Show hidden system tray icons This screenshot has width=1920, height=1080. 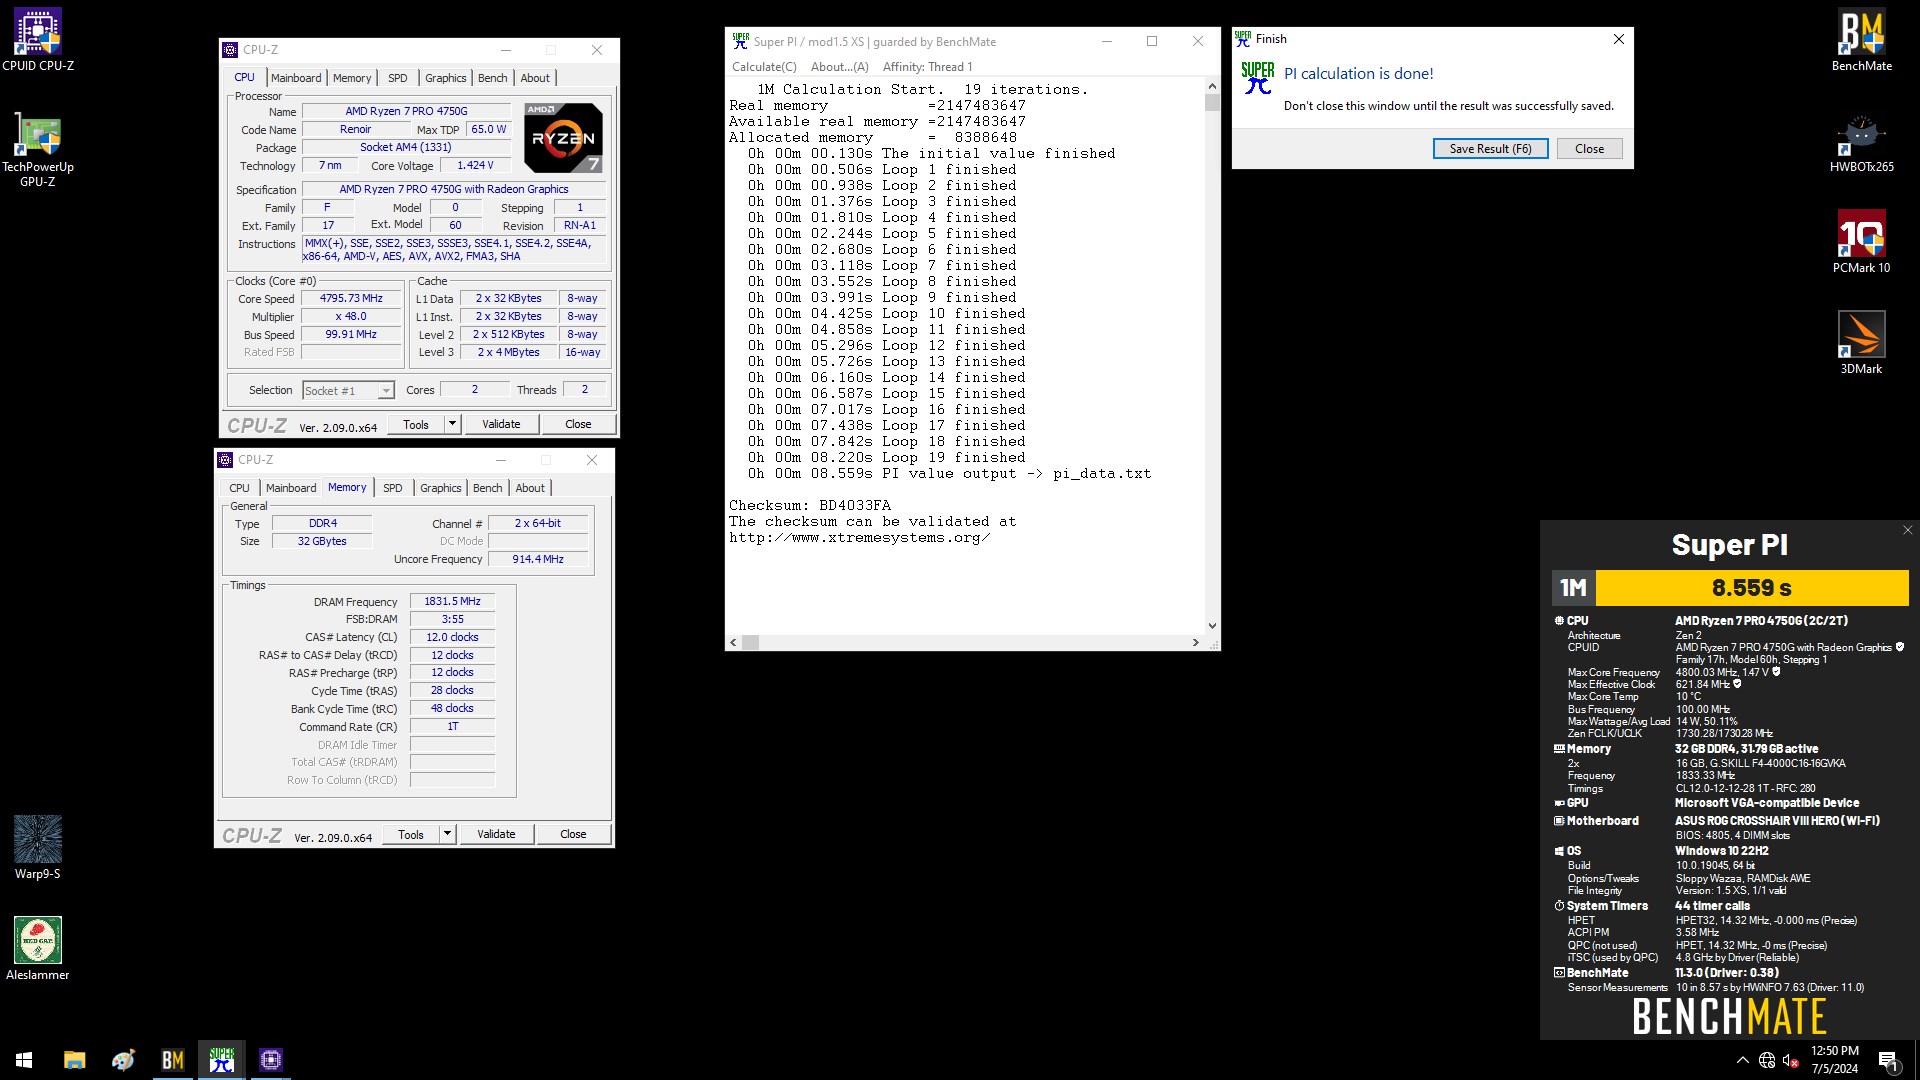tap(1742, 1060)
